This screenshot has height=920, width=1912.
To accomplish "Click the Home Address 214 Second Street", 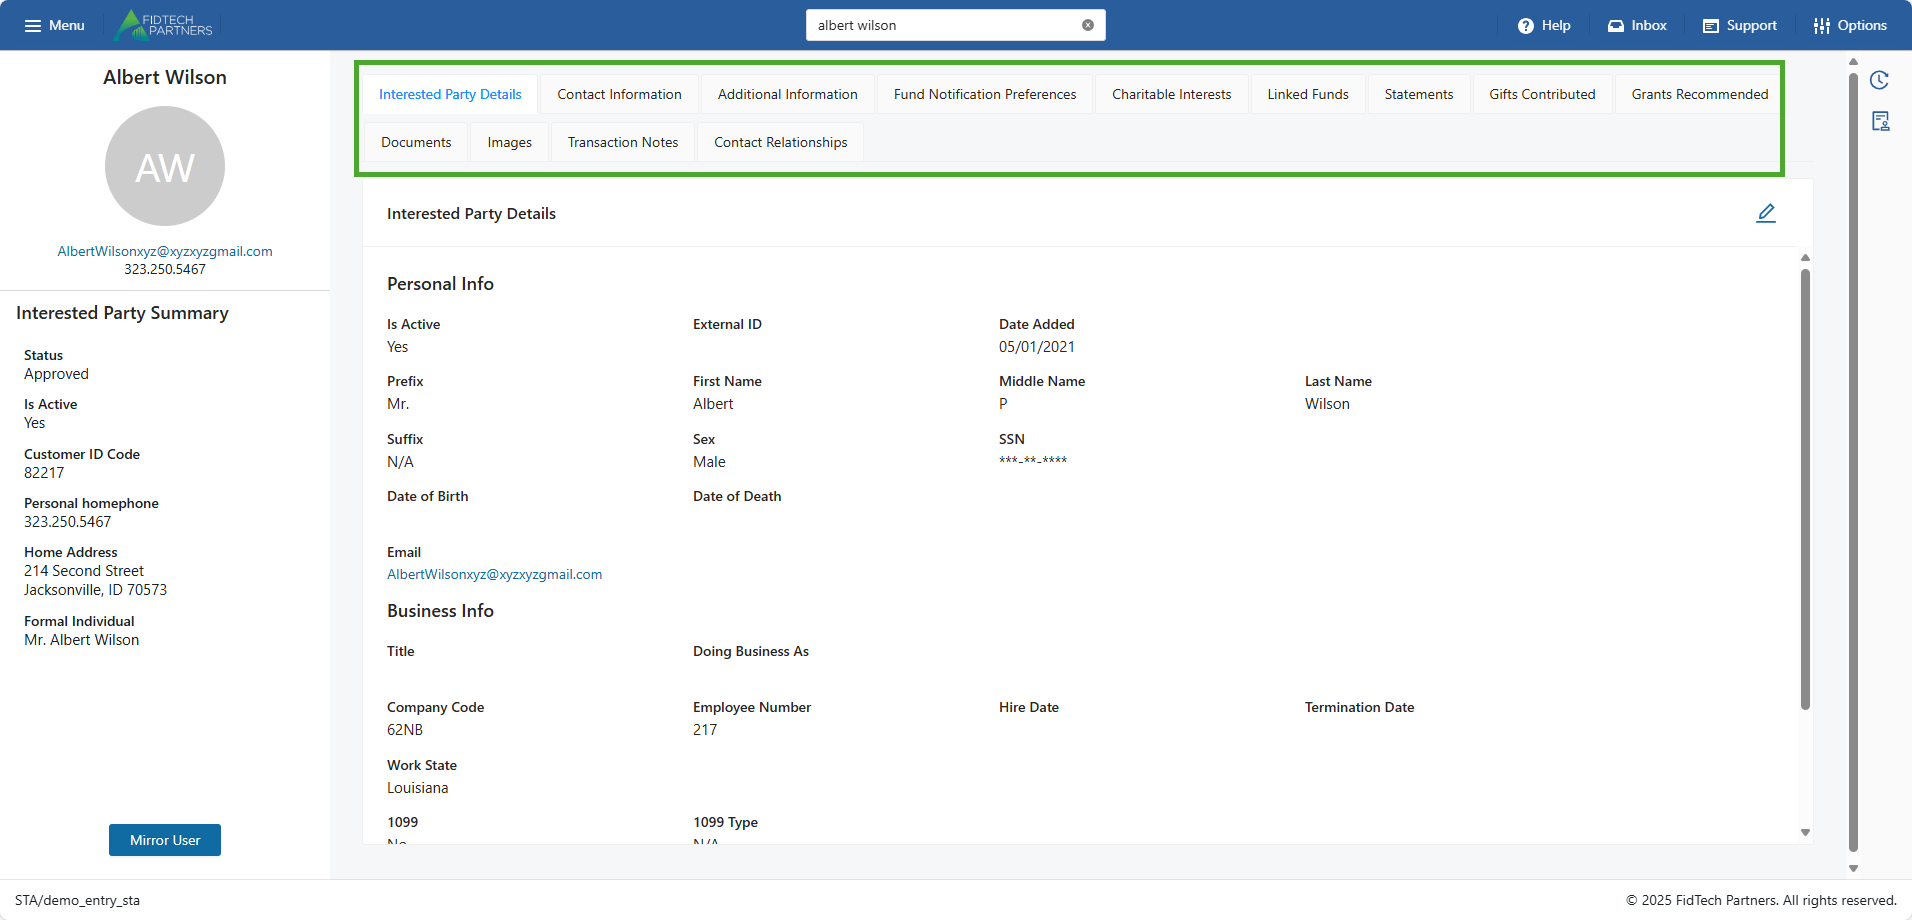I will coord(84,571).
